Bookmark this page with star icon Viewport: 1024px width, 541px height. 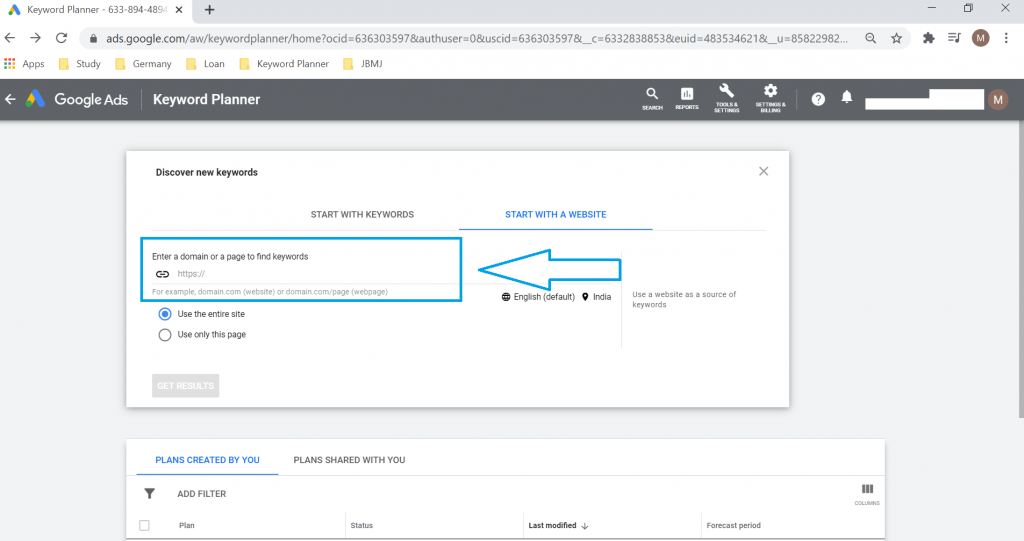pos(897,39)
